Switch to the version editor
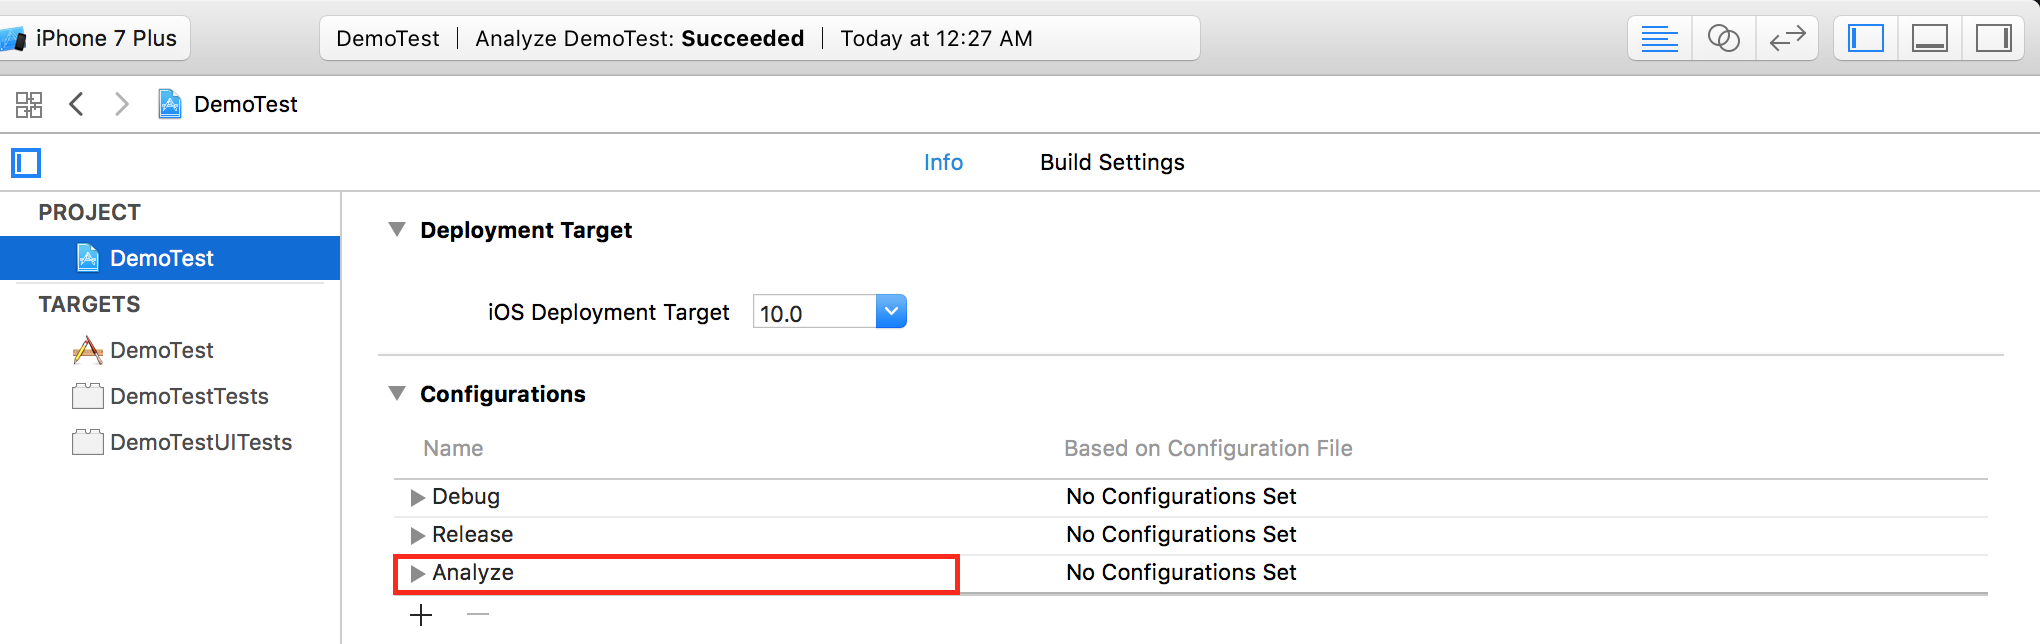 [1787, 39]
